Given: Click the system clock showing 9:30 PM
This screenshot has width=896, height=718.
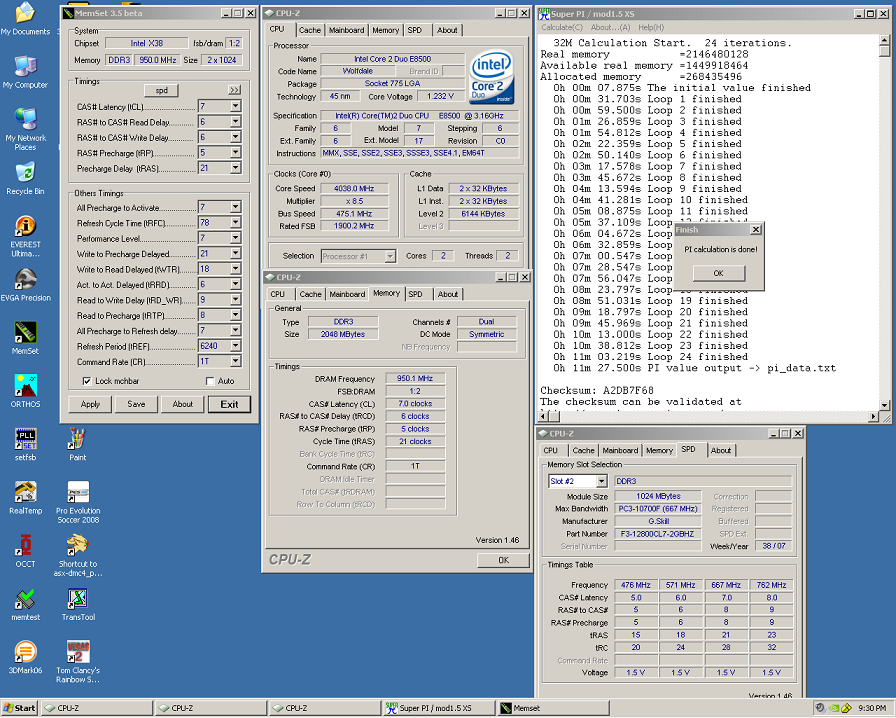Looking at the screenshot, I should [x=872, y=708].
